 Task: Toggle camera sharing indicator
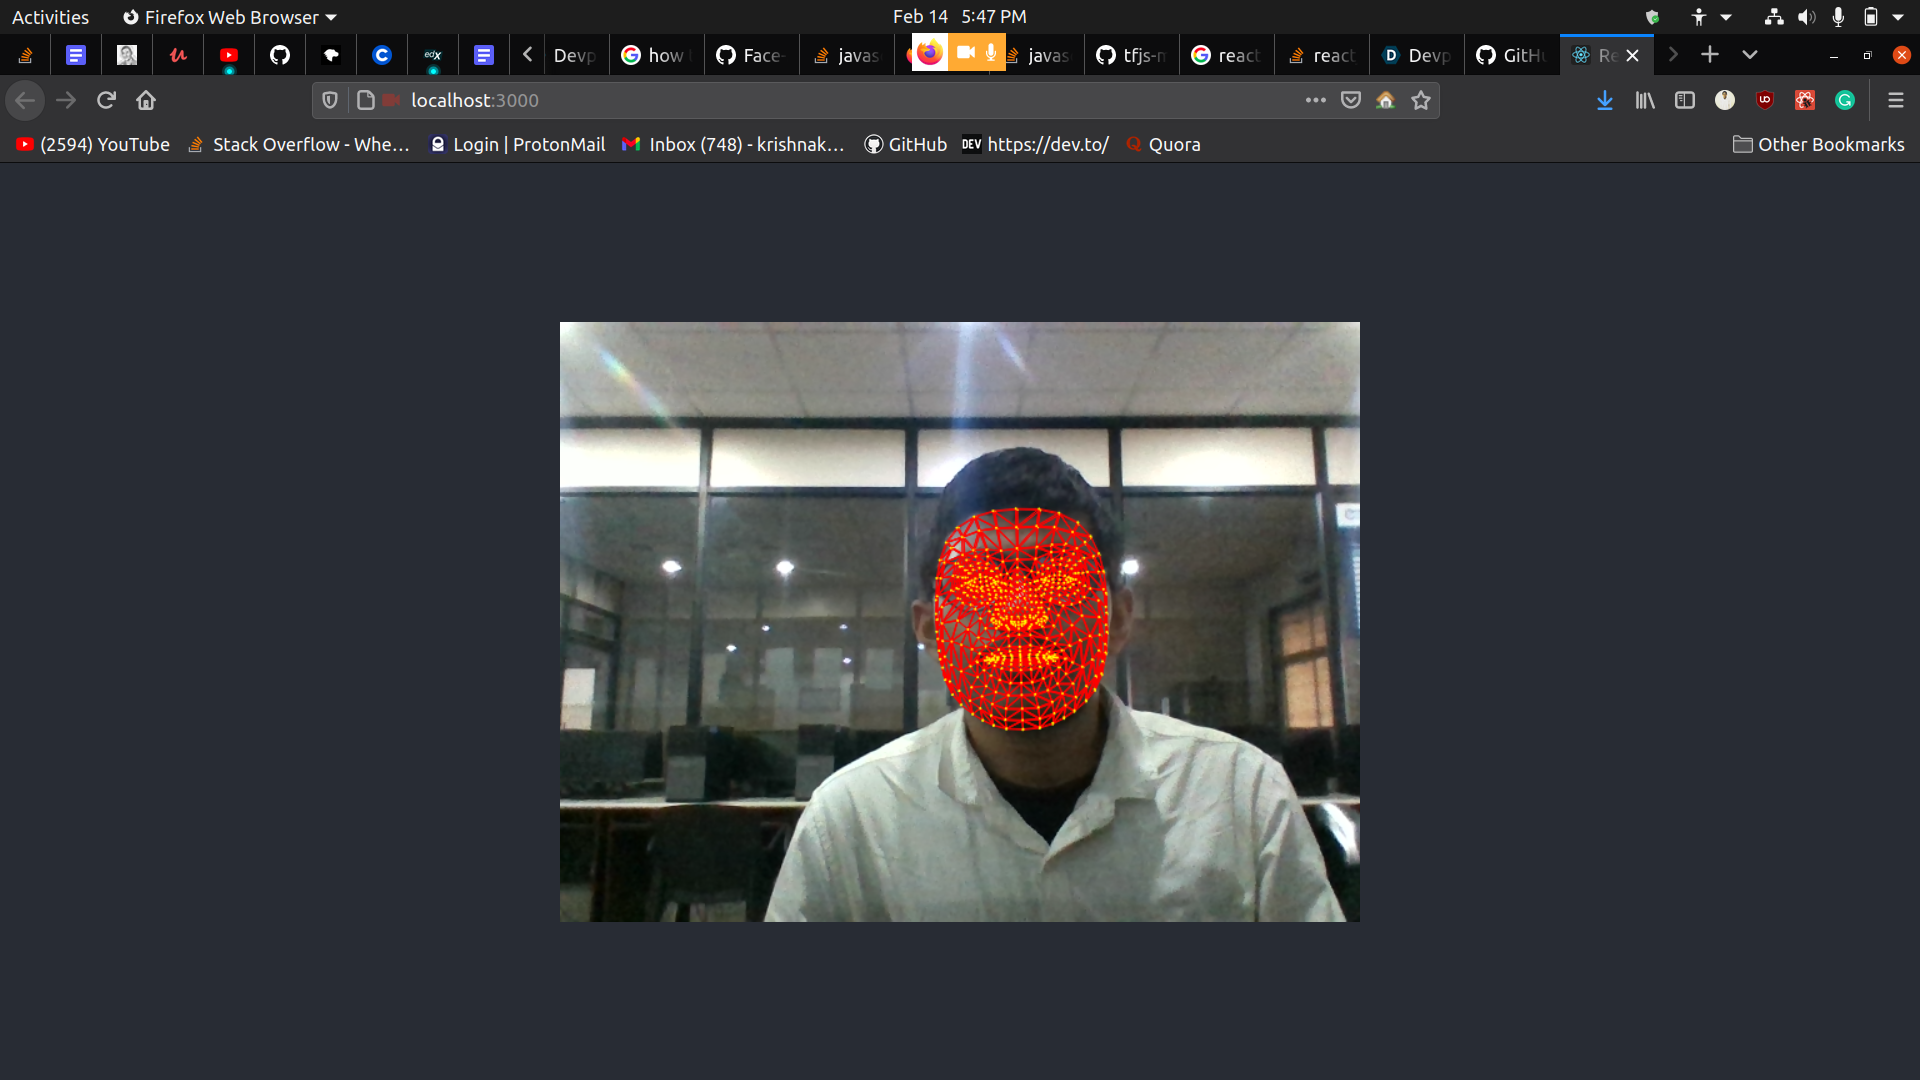(965, 52)
